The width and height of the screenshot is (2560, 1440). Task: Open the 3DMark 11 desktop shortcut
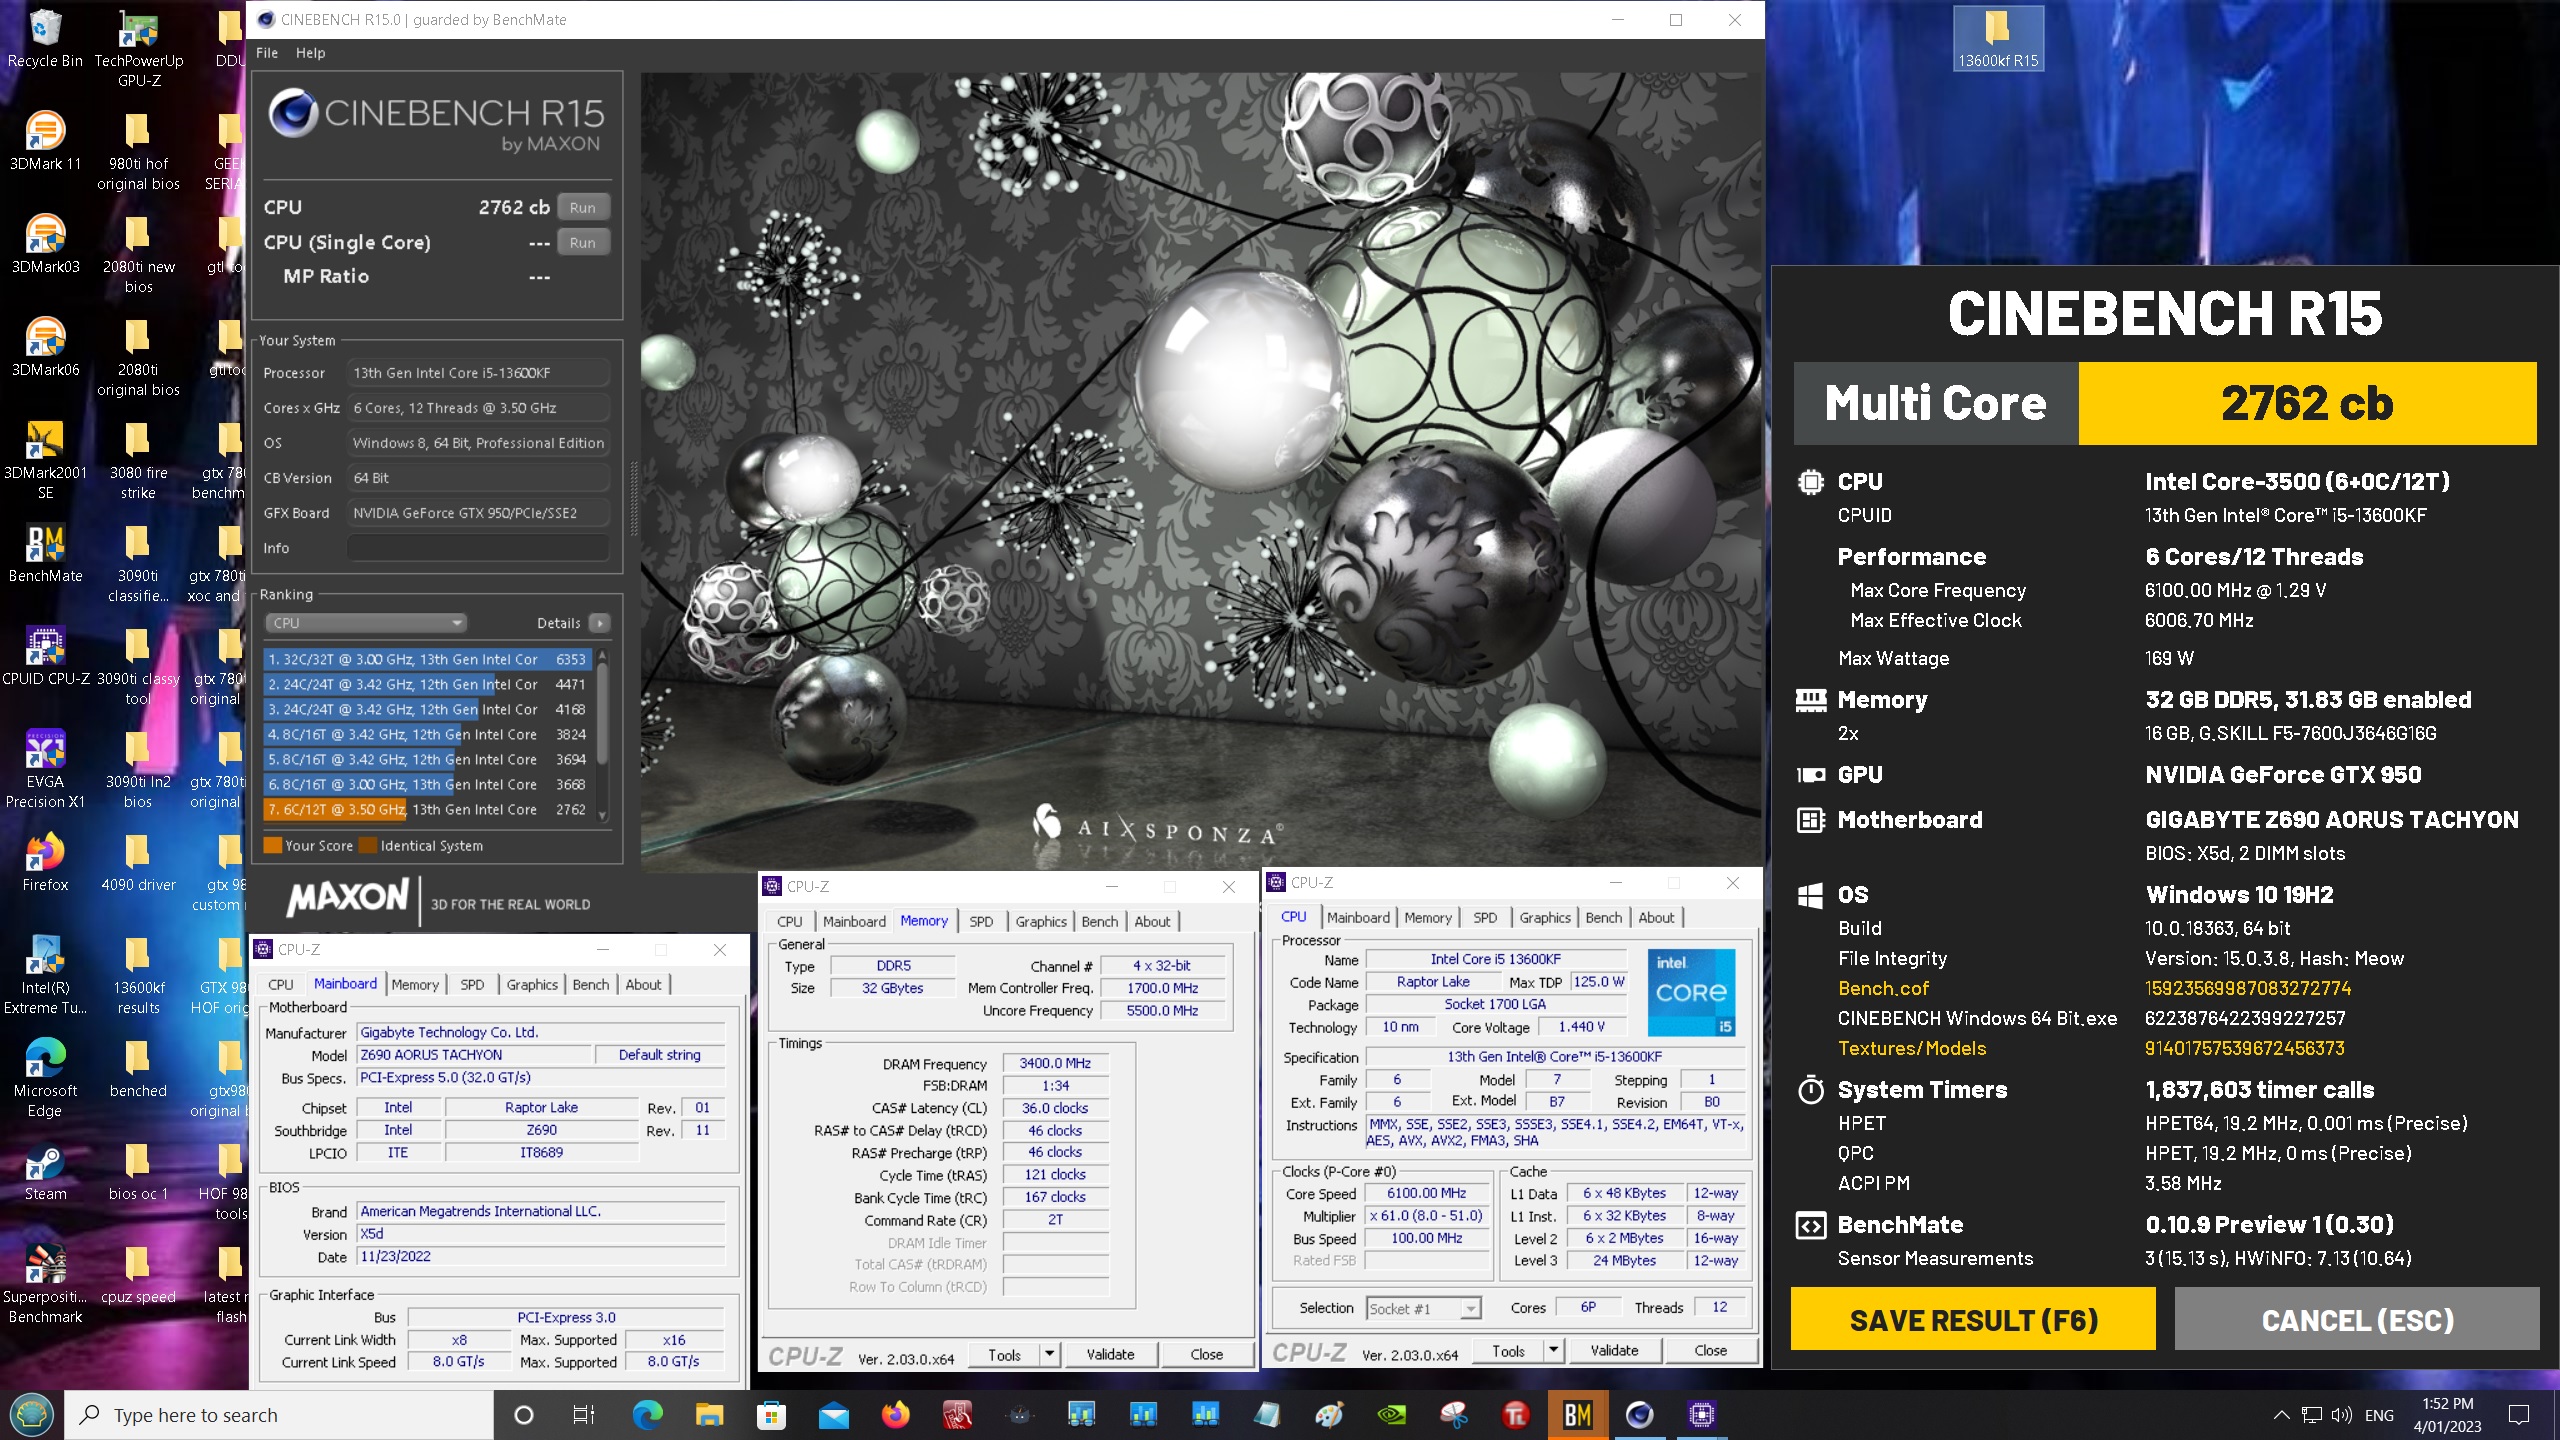pos(45,142)
